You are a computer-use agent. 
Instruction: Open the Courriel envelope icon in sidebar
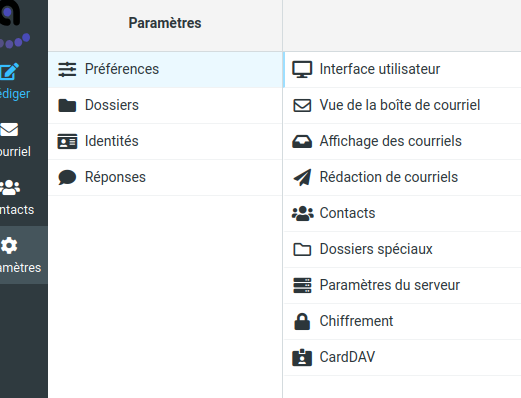click(x=9, y=130)
